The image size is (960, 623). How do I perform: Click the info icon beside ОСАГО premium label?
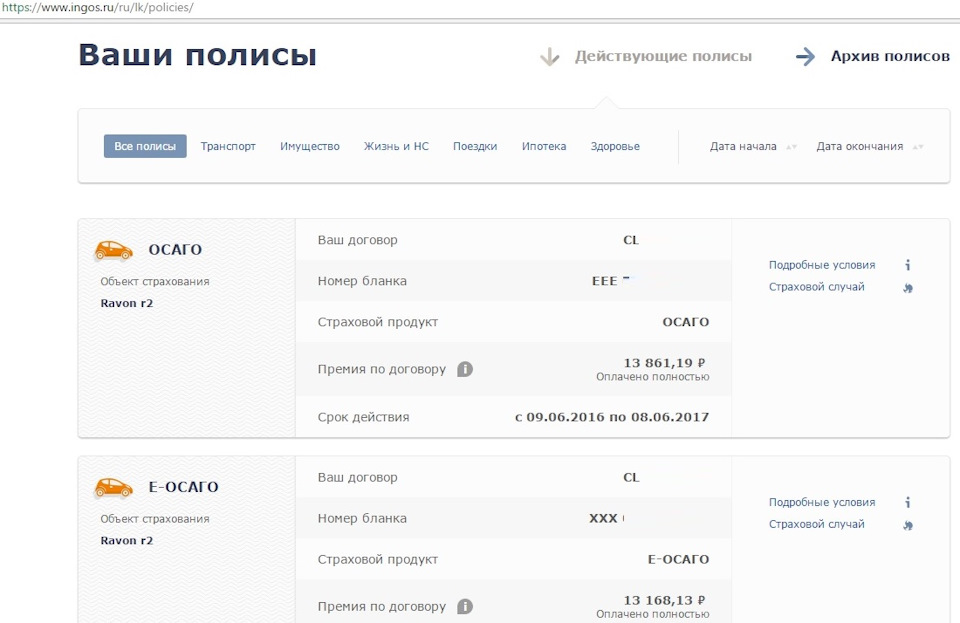465,369
